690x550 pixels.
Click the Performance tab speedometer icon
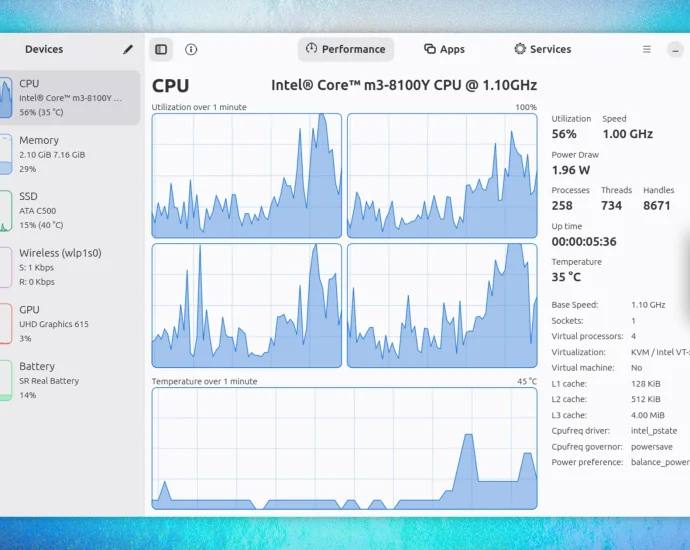312,48
